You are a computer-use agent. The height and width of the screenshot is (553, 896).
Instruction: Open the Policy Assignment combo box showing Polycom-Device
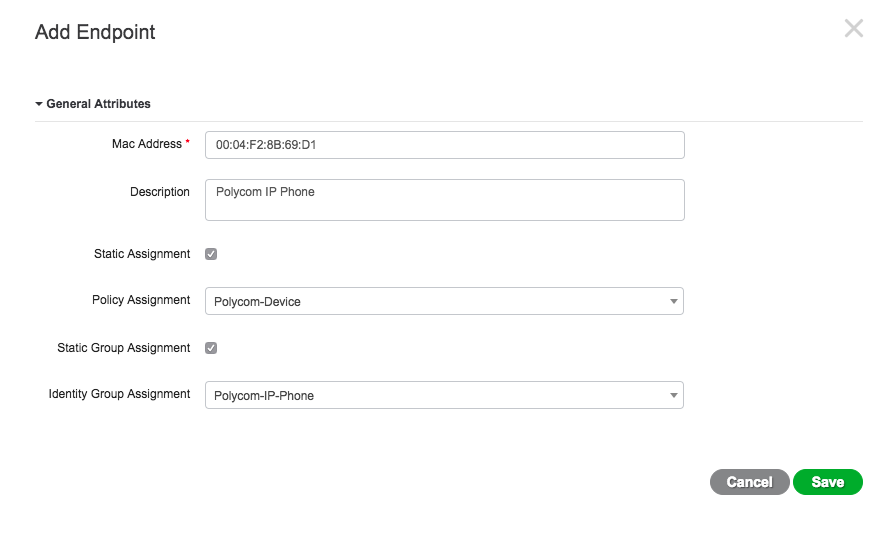[x=434, y=301]
